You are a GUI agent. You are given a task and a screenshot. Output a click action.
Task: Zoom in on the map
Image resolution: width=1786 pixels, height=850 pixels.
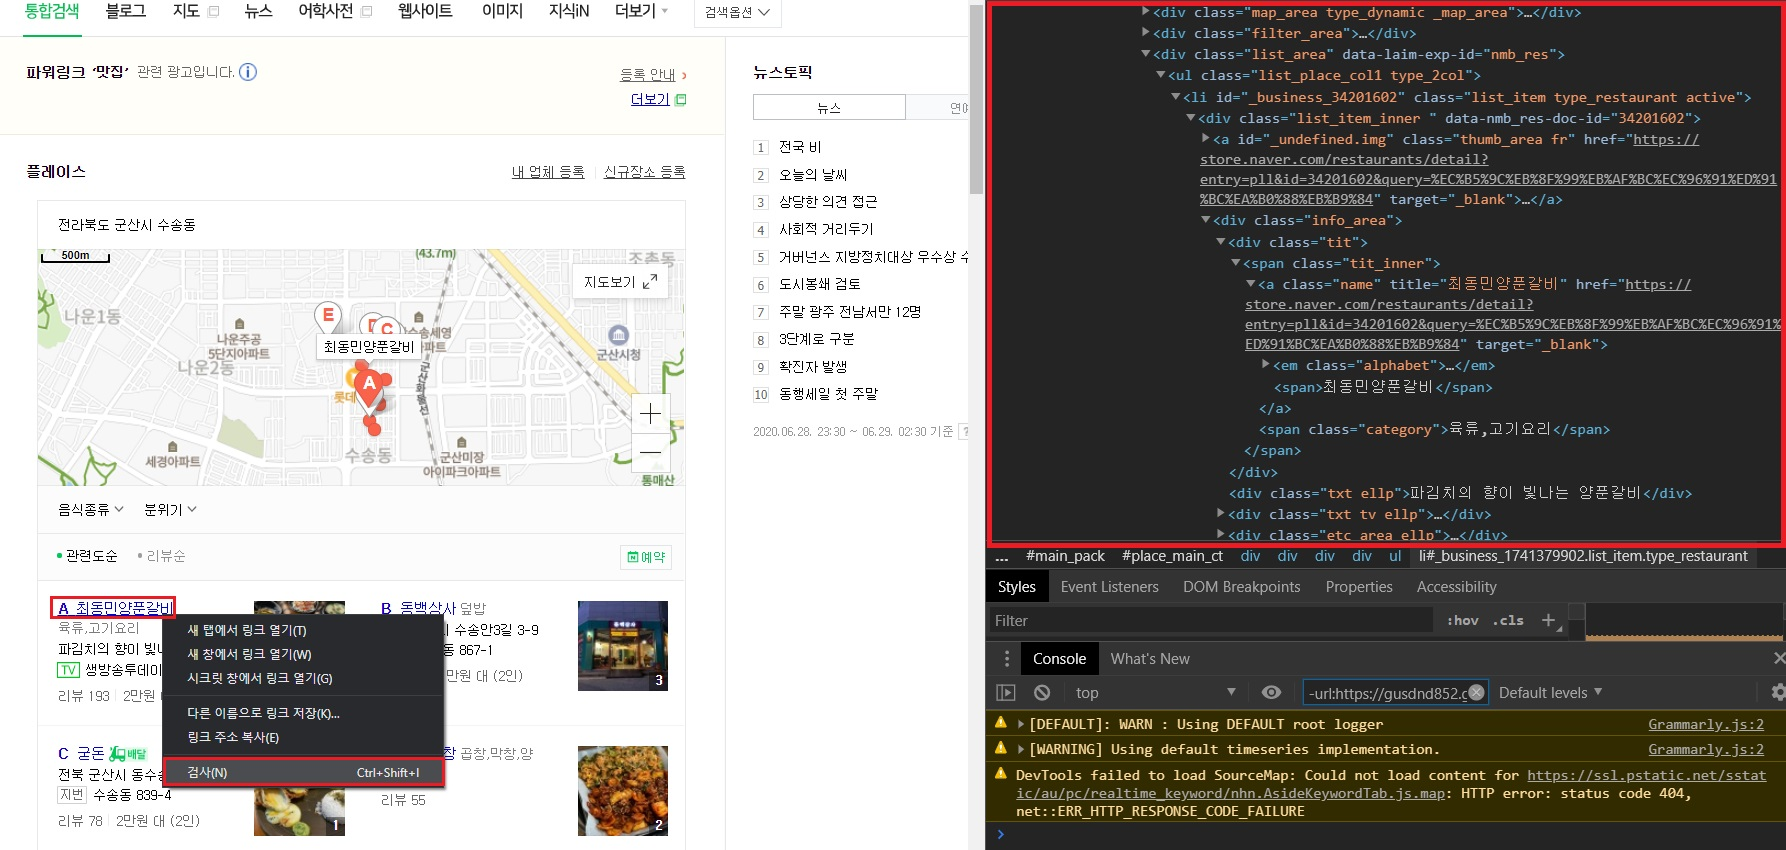click(x=650, y=413)
